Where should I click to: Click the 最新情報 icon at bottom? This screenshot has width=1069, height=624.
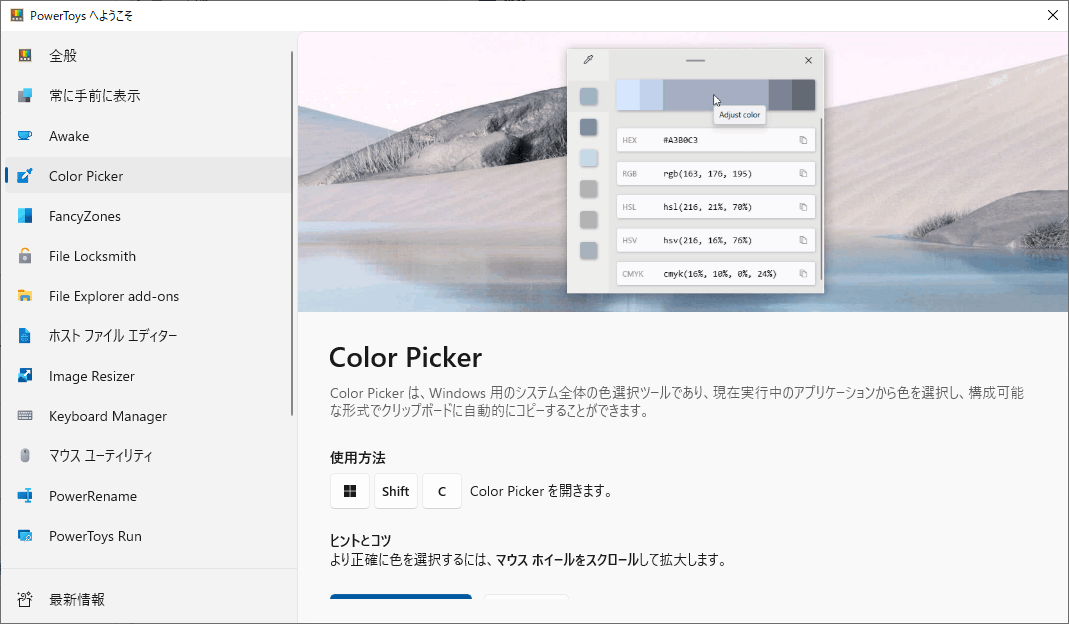(x=25, y=599)
